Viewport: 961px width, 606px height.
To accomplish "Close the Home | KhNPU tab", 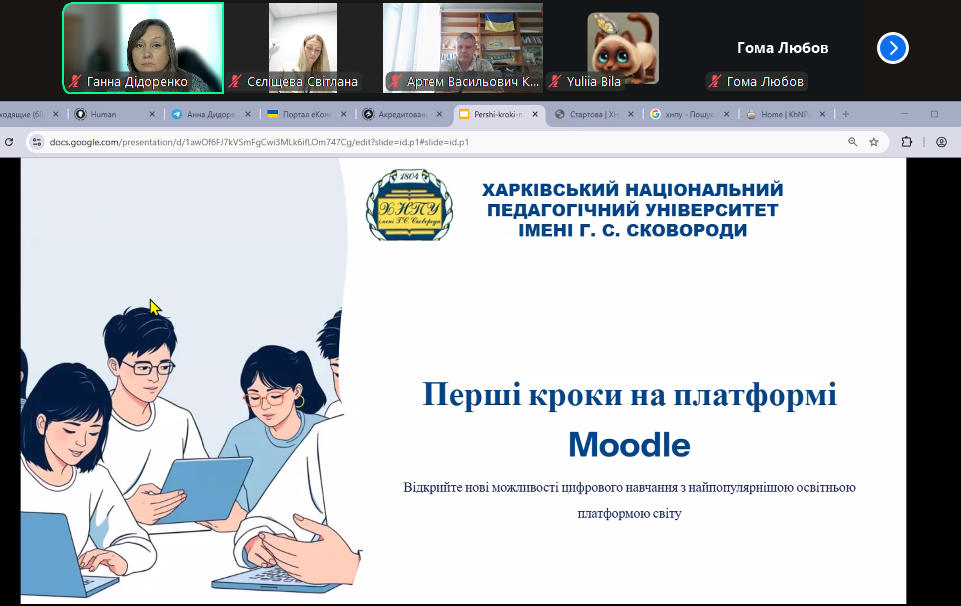I will [822, 114].
